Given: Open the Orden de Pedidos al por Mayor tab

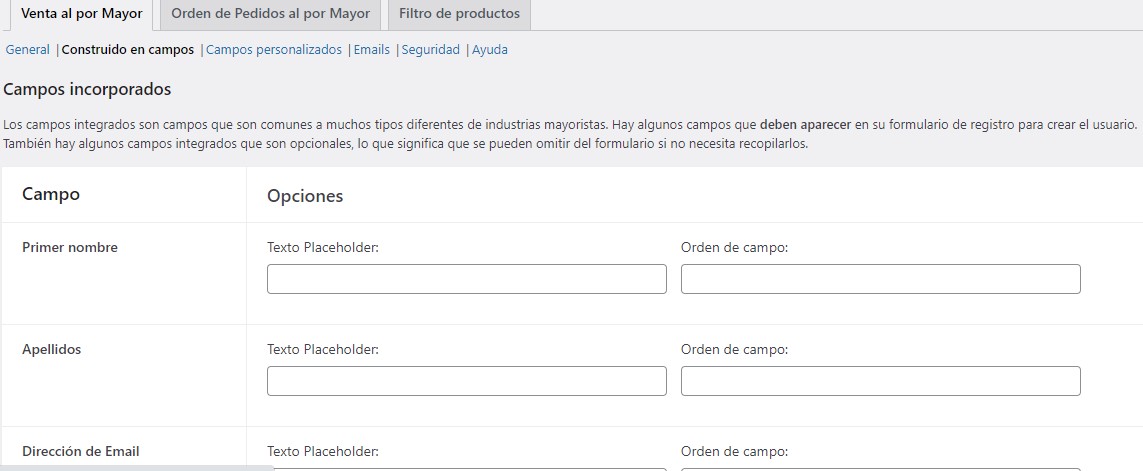Looking at the screenshot, I should (x=270, y=14).
